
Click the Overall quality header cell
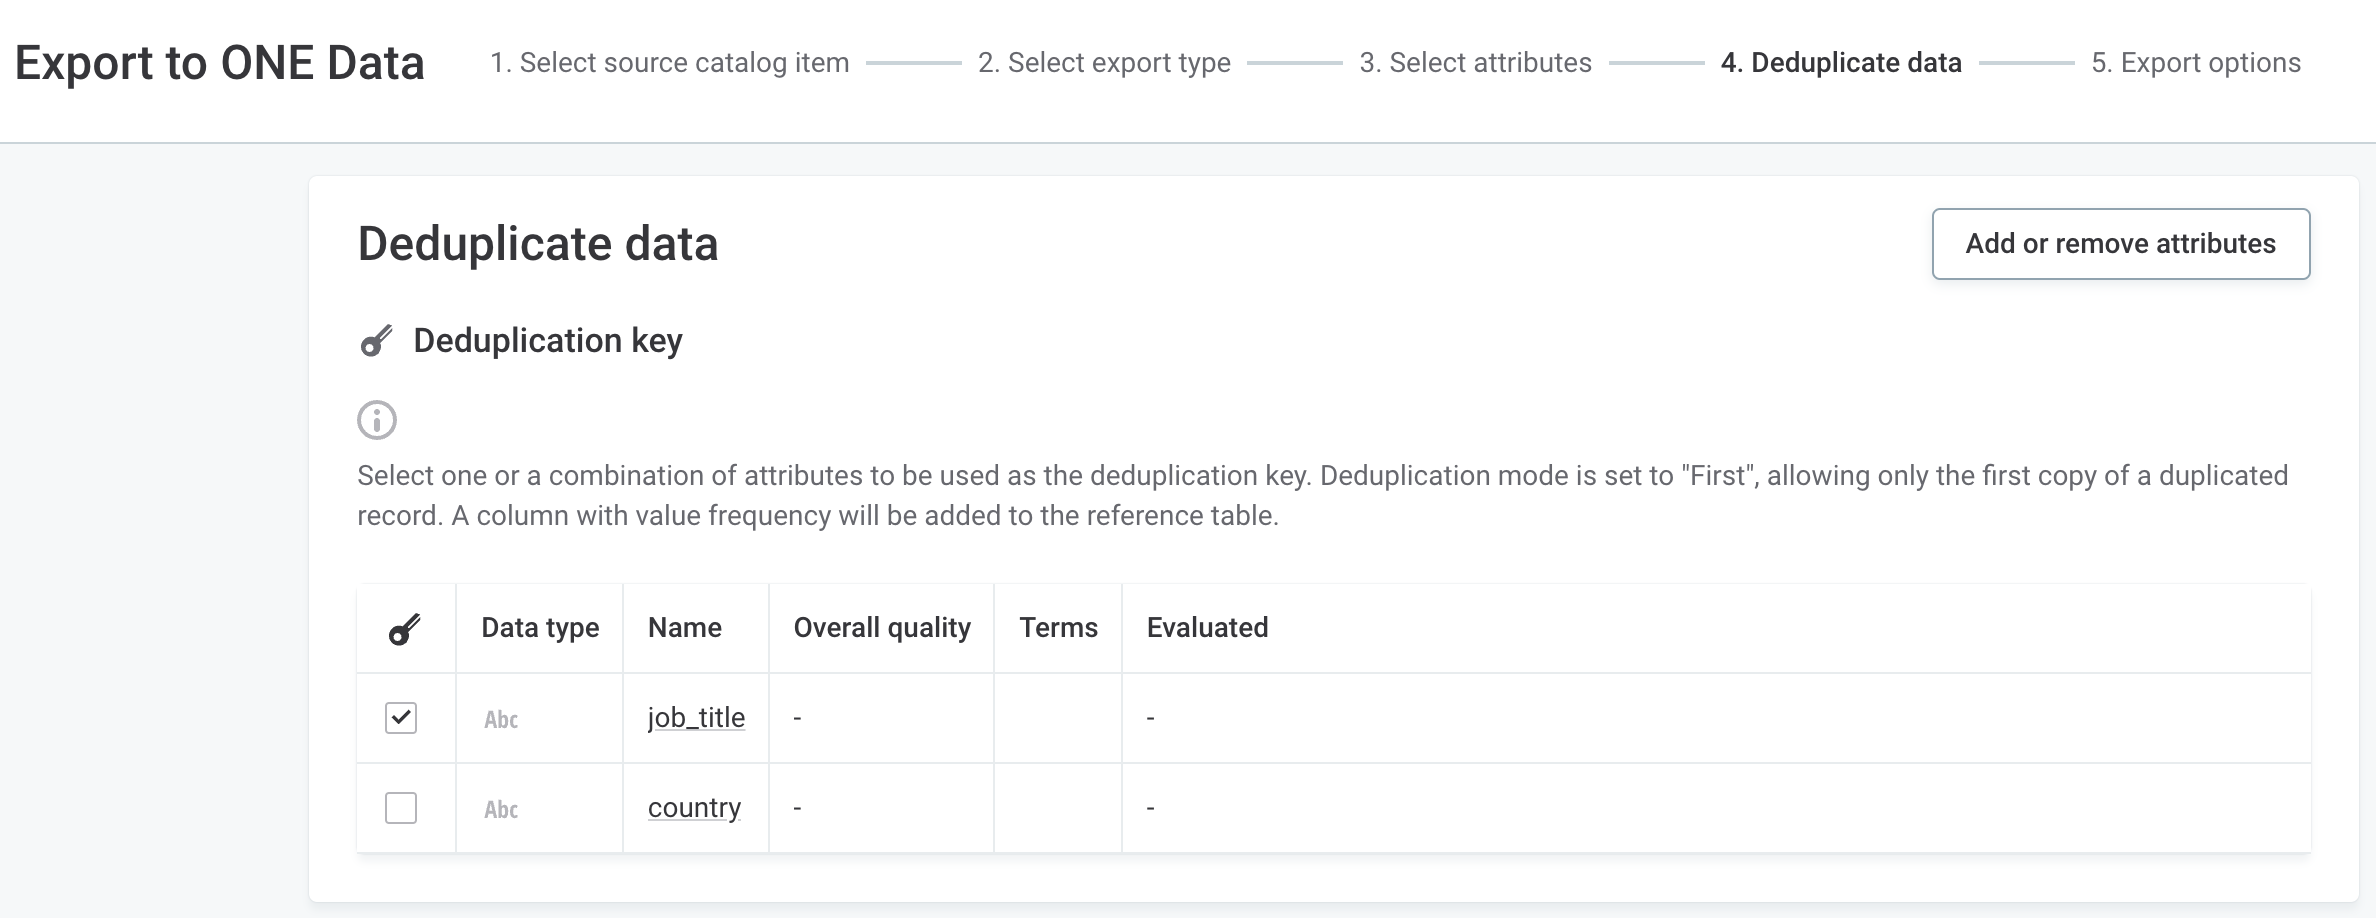coord(881,628)
